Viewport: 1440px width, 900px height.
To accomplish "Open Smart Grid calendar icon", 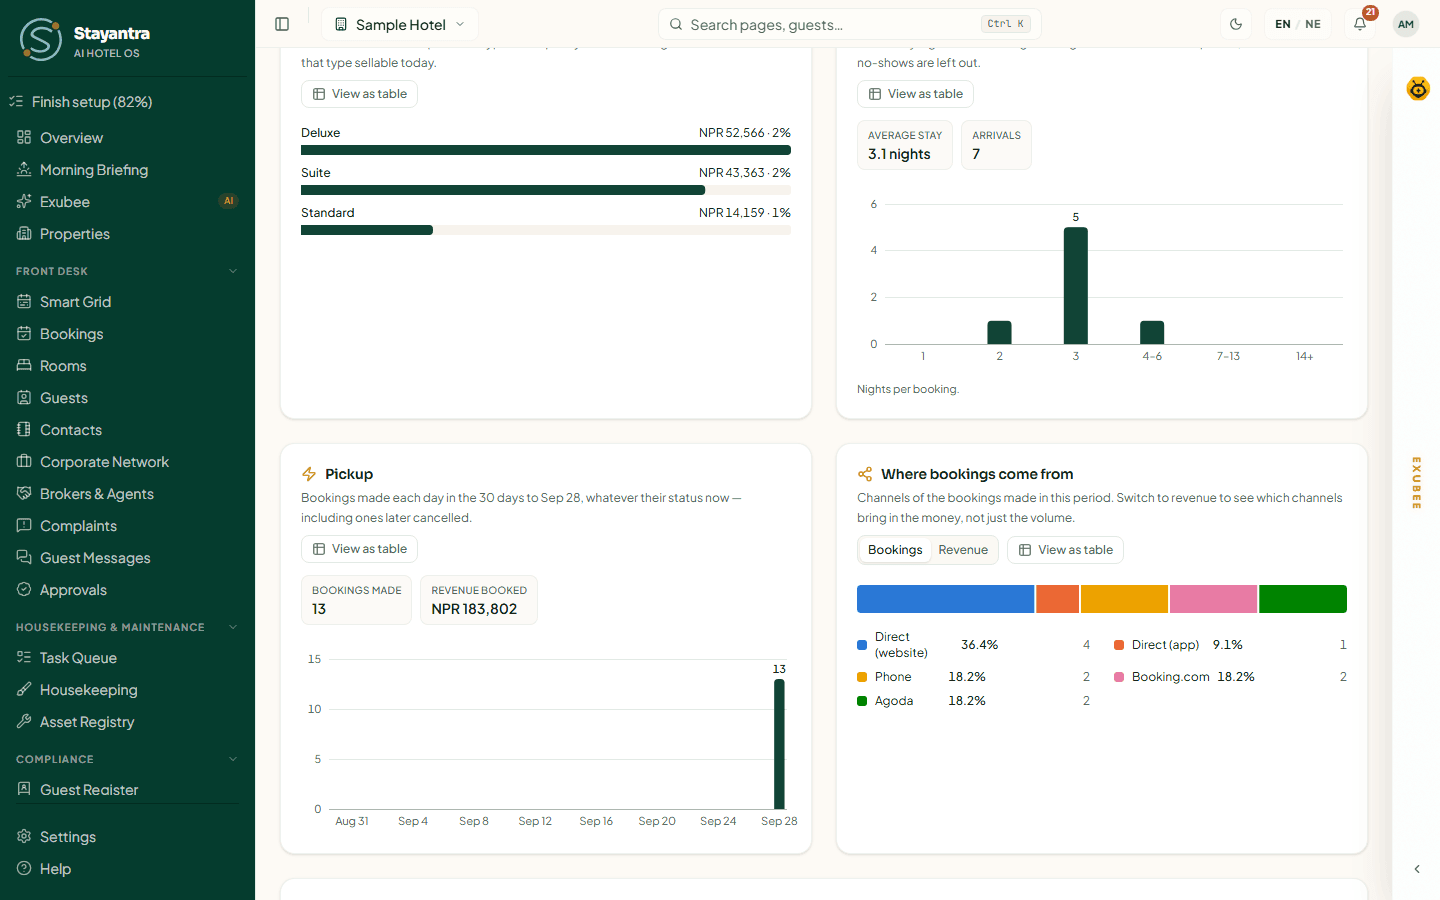I will click(x=24, y=302).
